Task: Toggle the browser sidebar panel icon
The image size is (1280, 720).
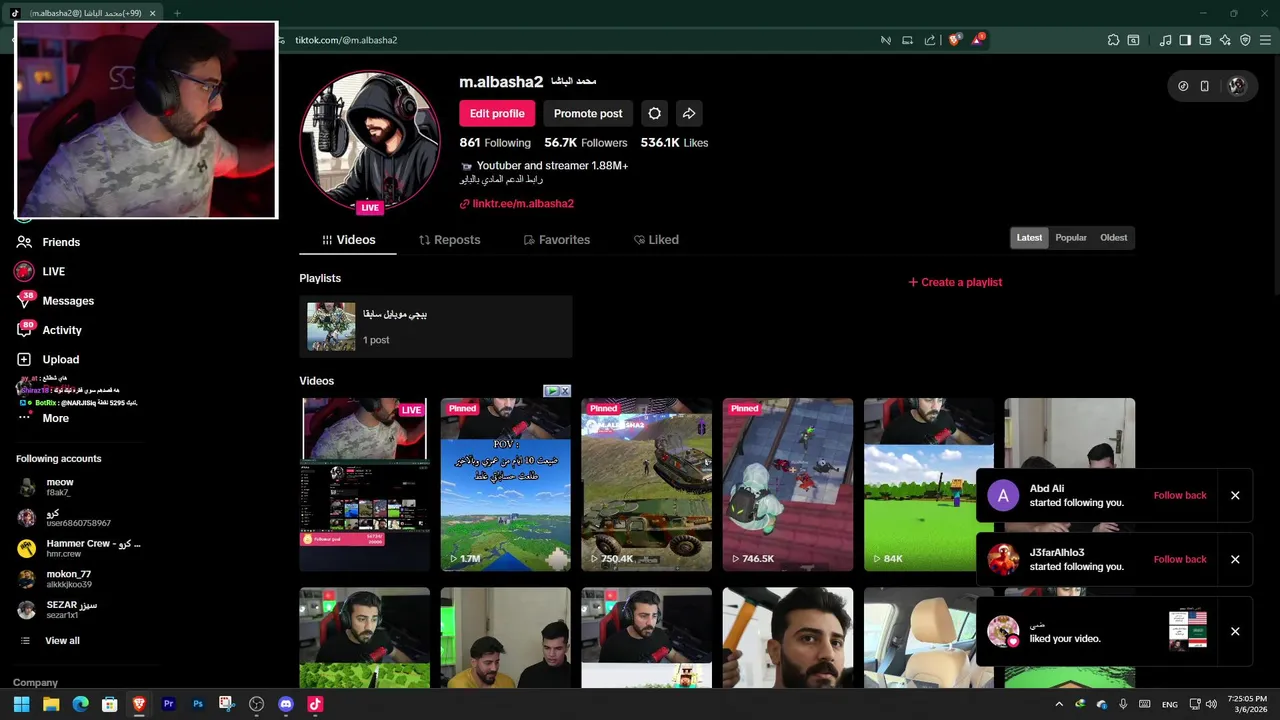Action: pyautogui.click(x=1185, y=40)
